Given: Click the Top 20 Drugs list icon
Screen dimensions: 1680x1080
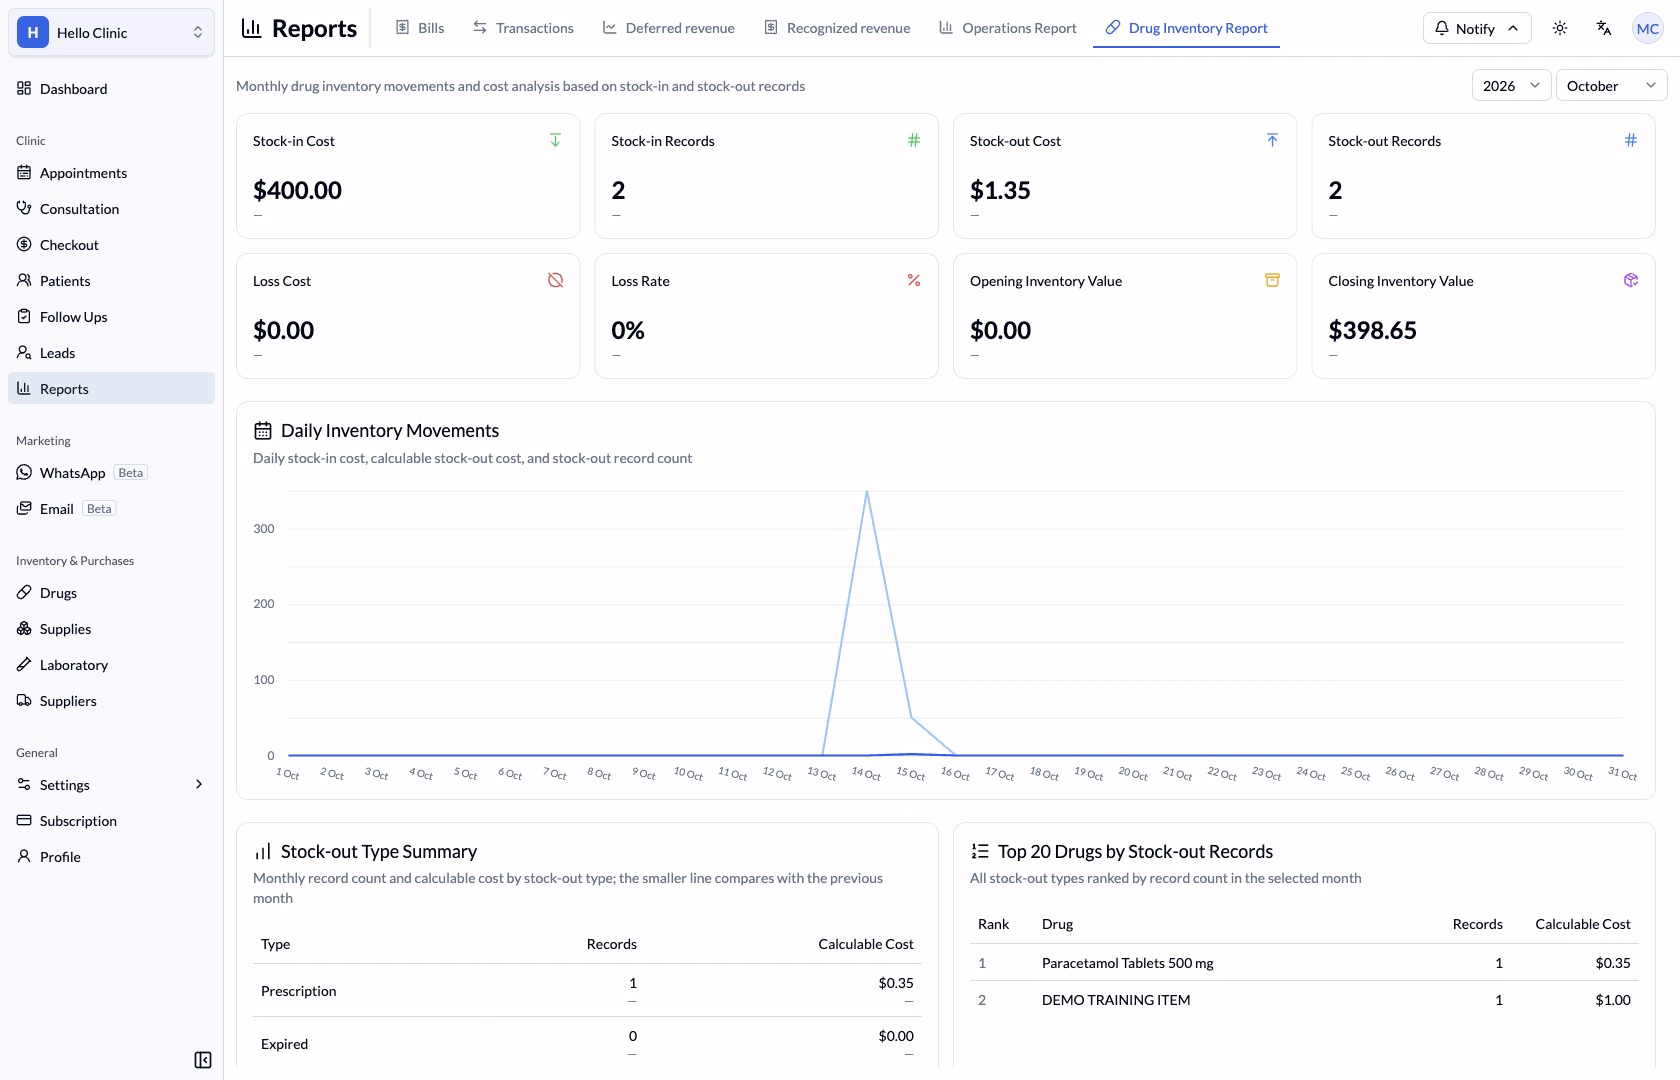Looking at the screenshot, I should coord(980,852).
